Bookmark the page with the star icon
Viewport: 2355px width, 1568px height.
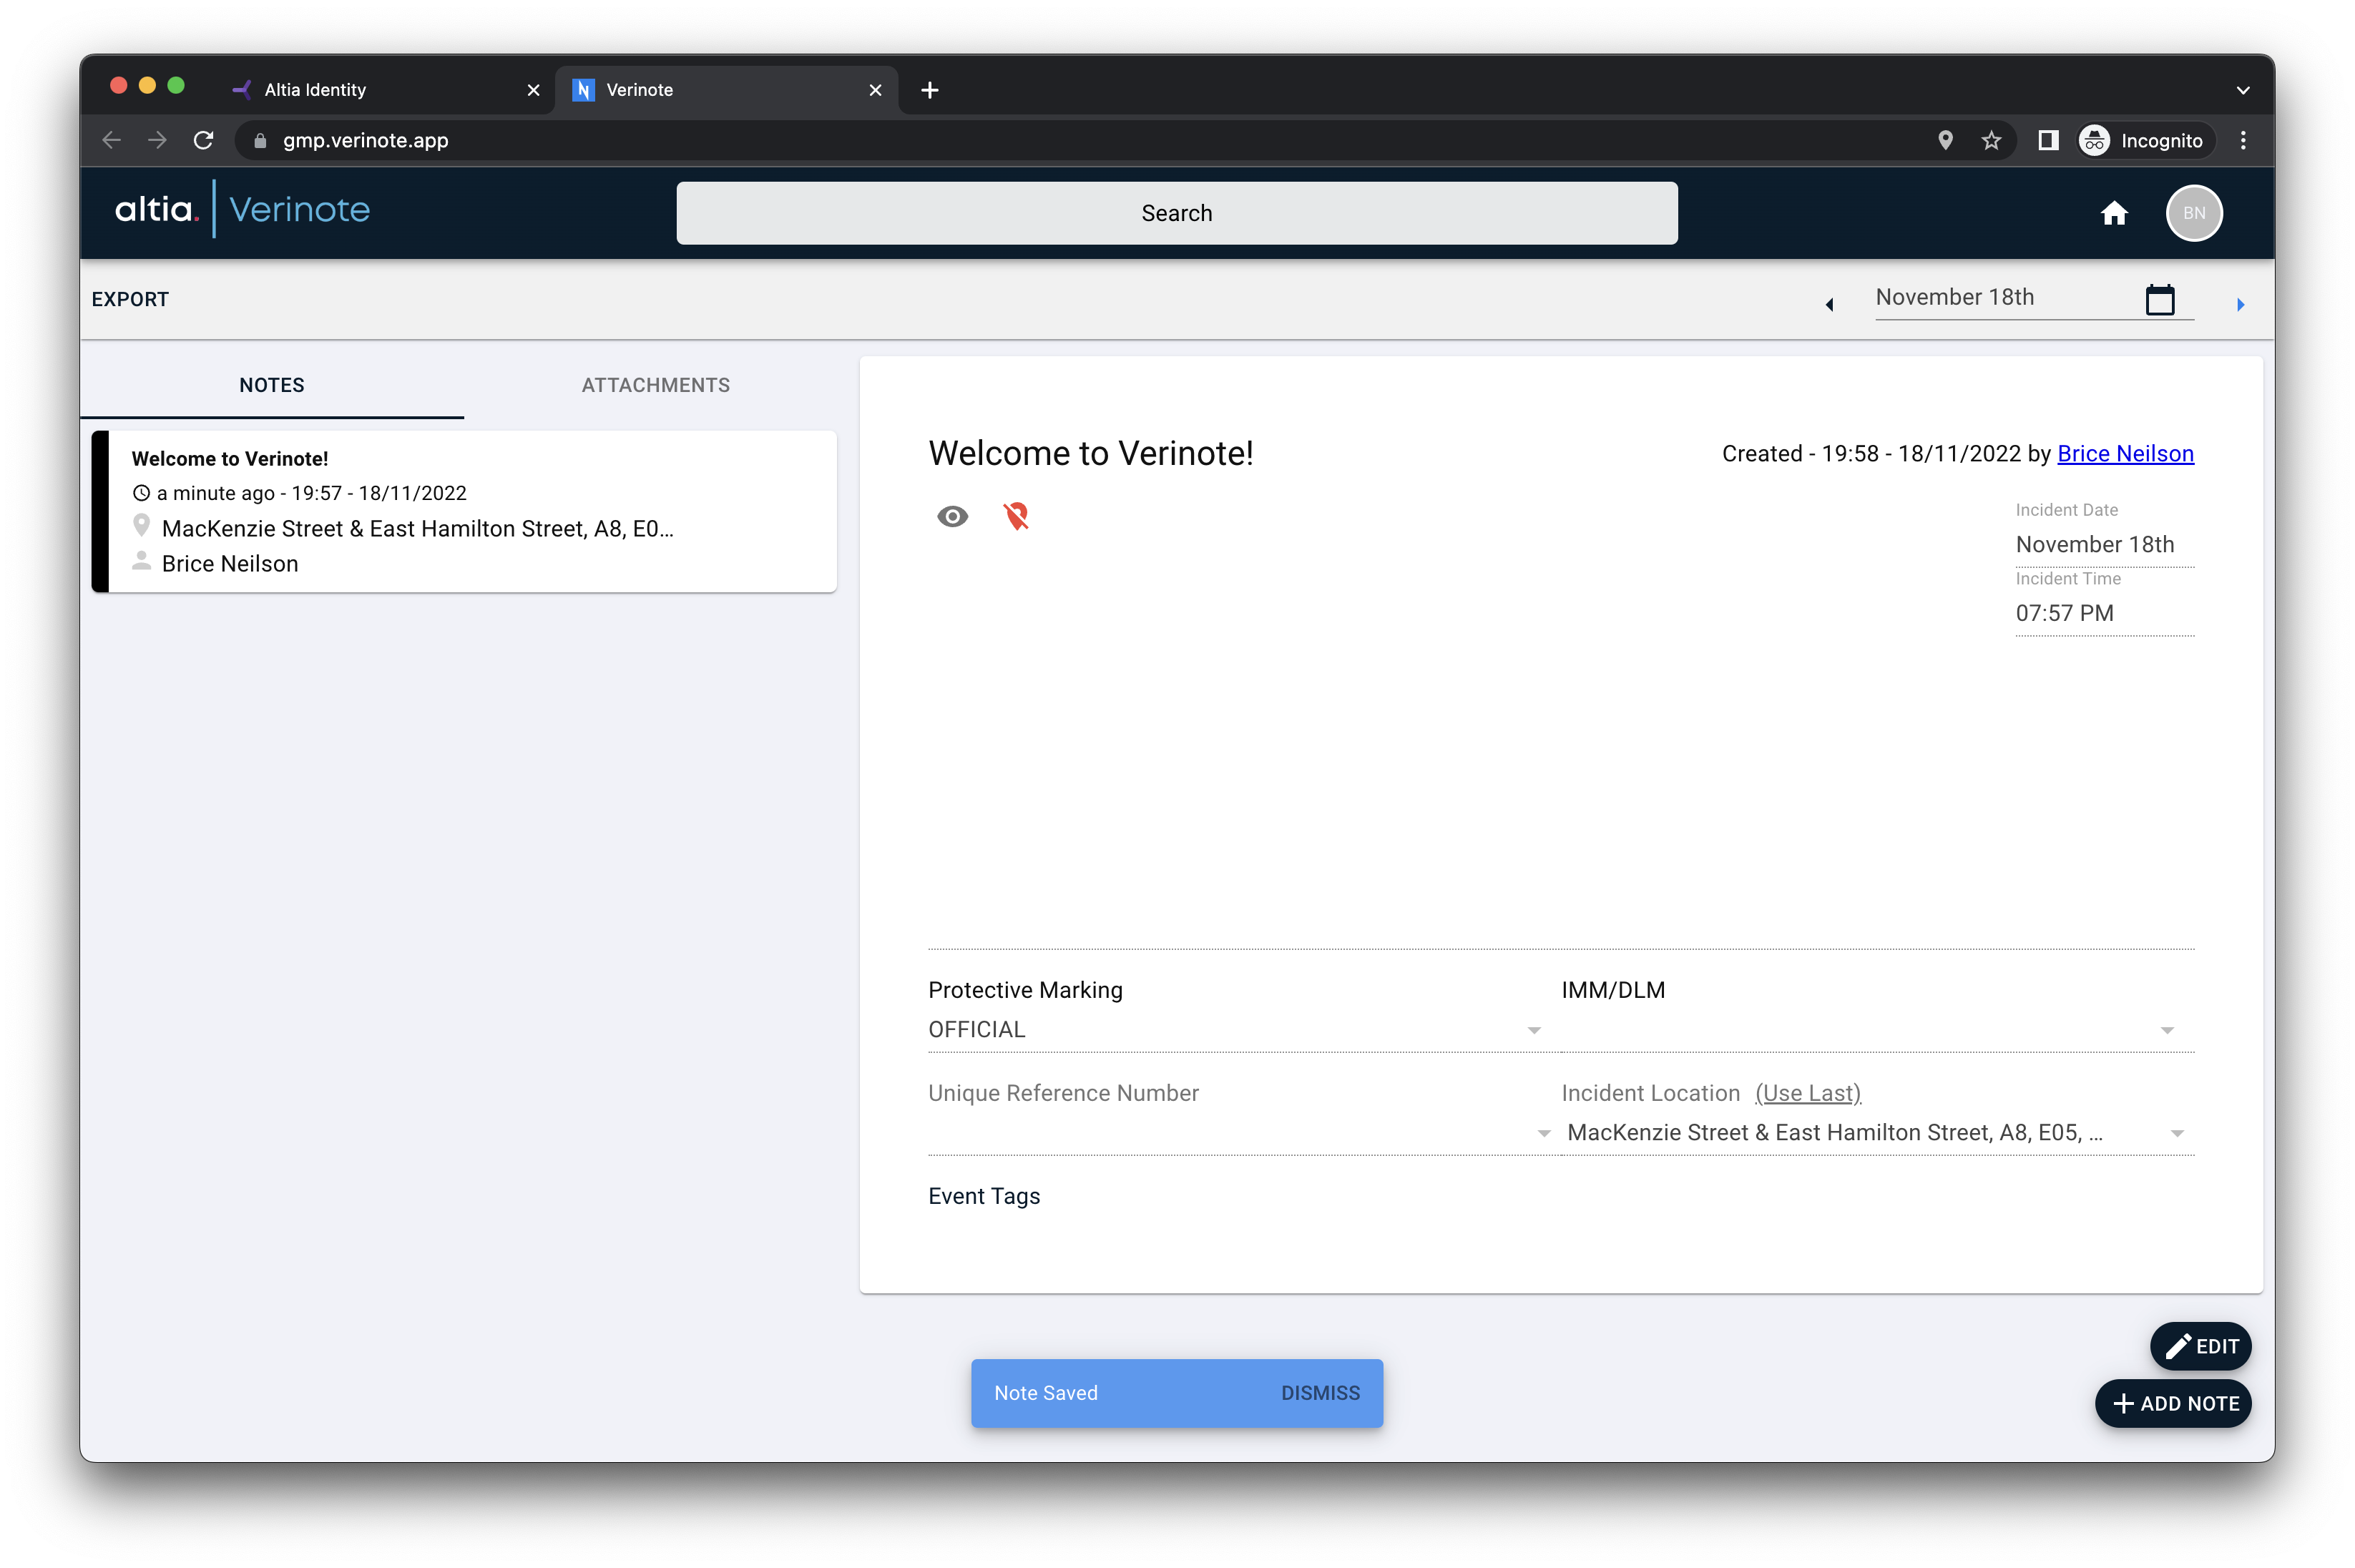pos(1992,140)
